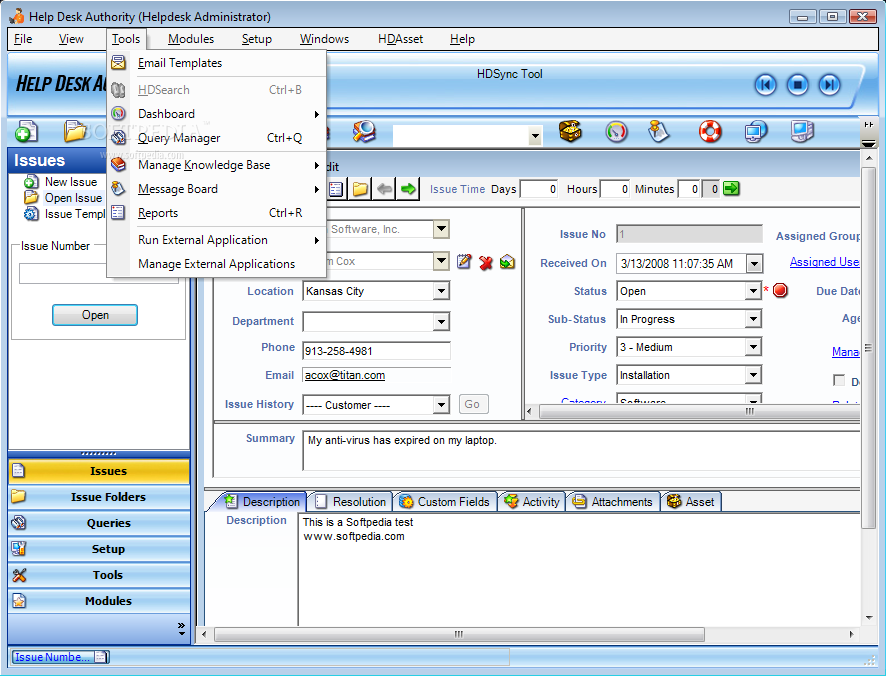The image size is (886, 676).
Task: Click the status bar Issue Number icon
Action: [x=100, y=657]
